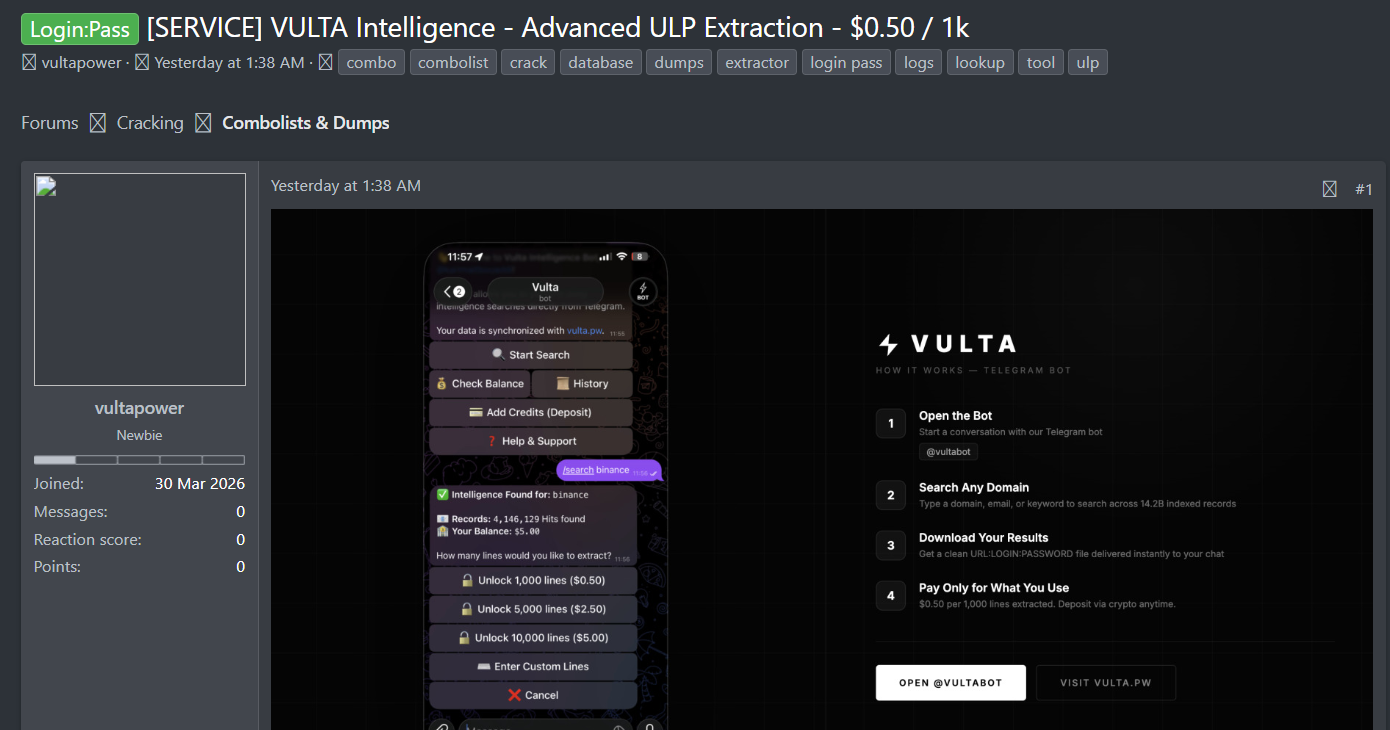Screen dimensions: 1390x730
Task: Click the 'lookup' tag
Action: coord(980,63)
